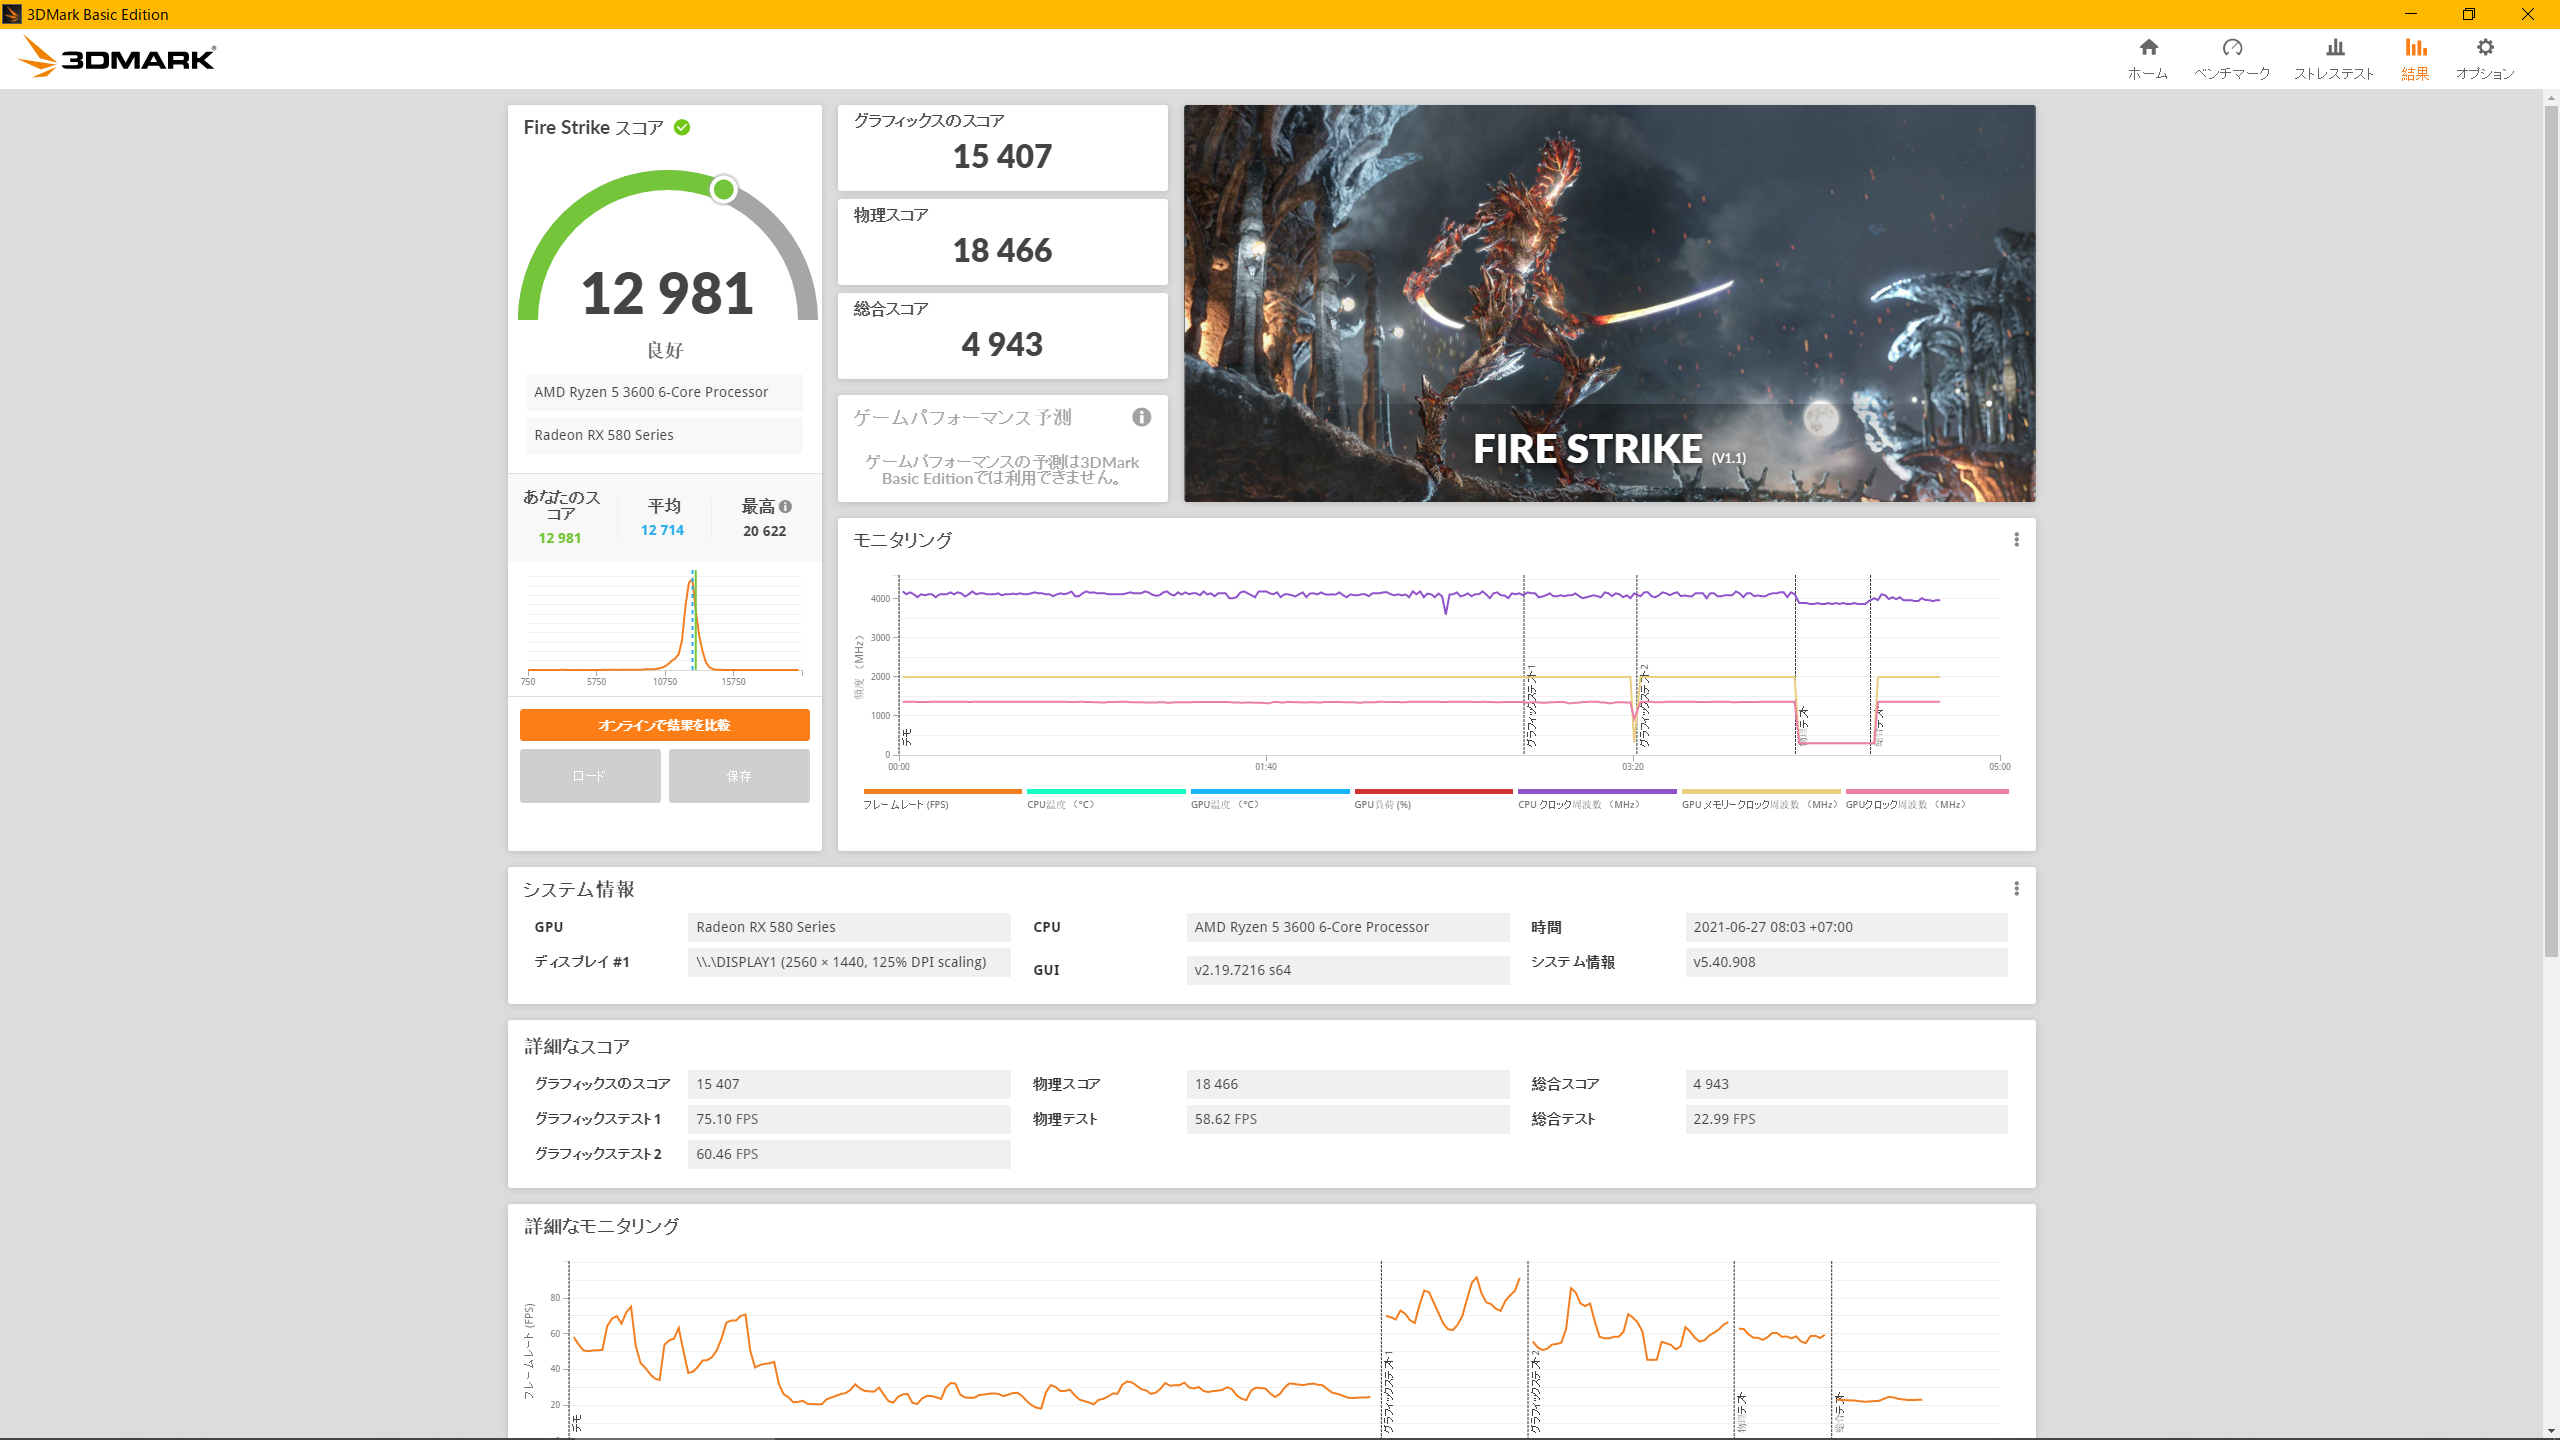Toggle GPUメモリークロック周波数 legend item

pyautogui.click(x=1760, y=799)
